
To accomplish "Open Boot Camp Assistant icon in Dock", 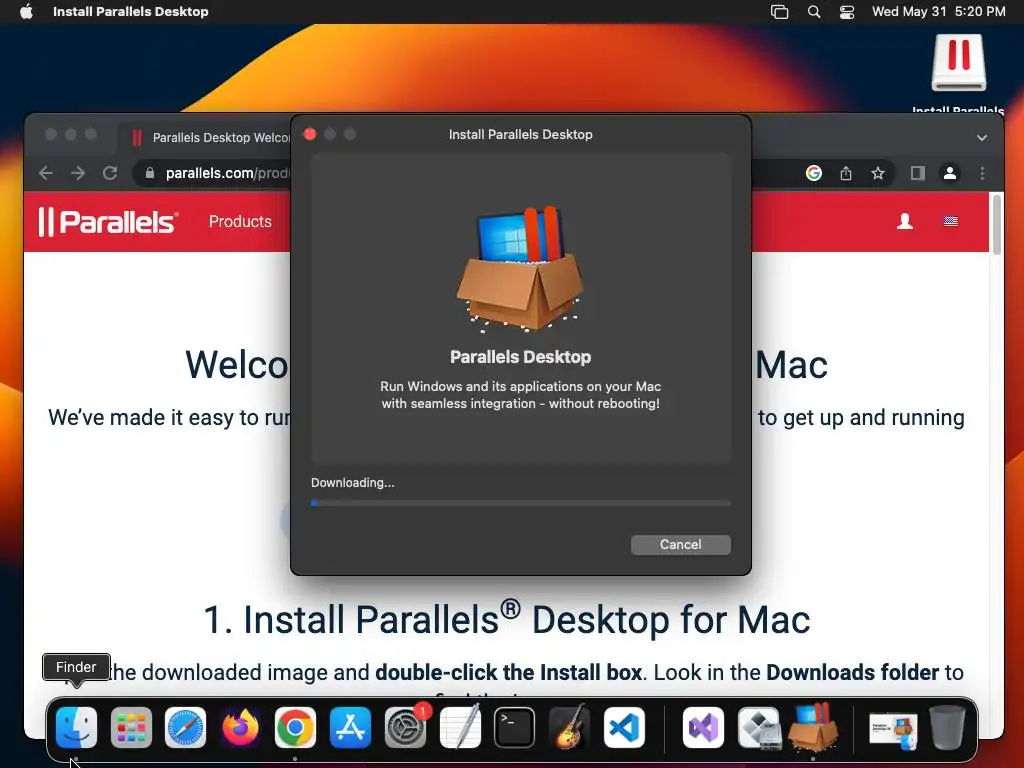I will [x=758, y=728].
